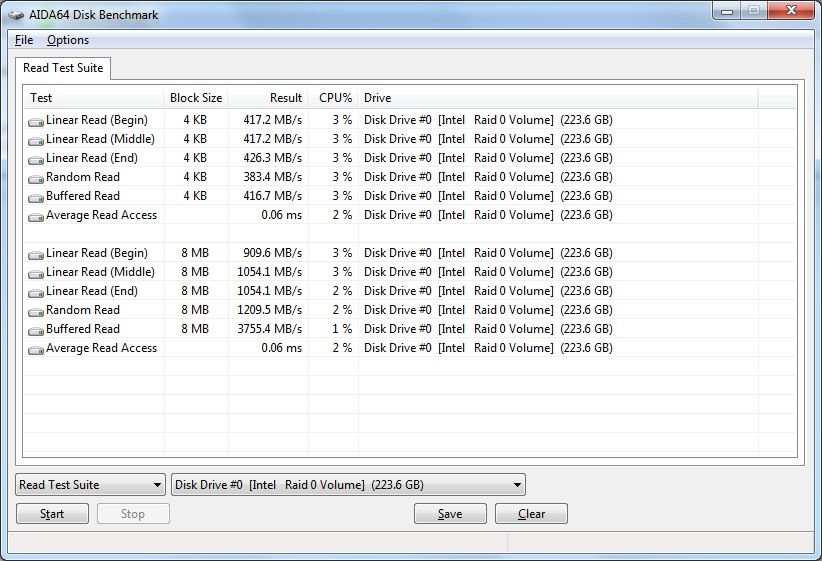
Task: Click disk icon beside 4 KB Buffered Read
Action: [36, 198]
